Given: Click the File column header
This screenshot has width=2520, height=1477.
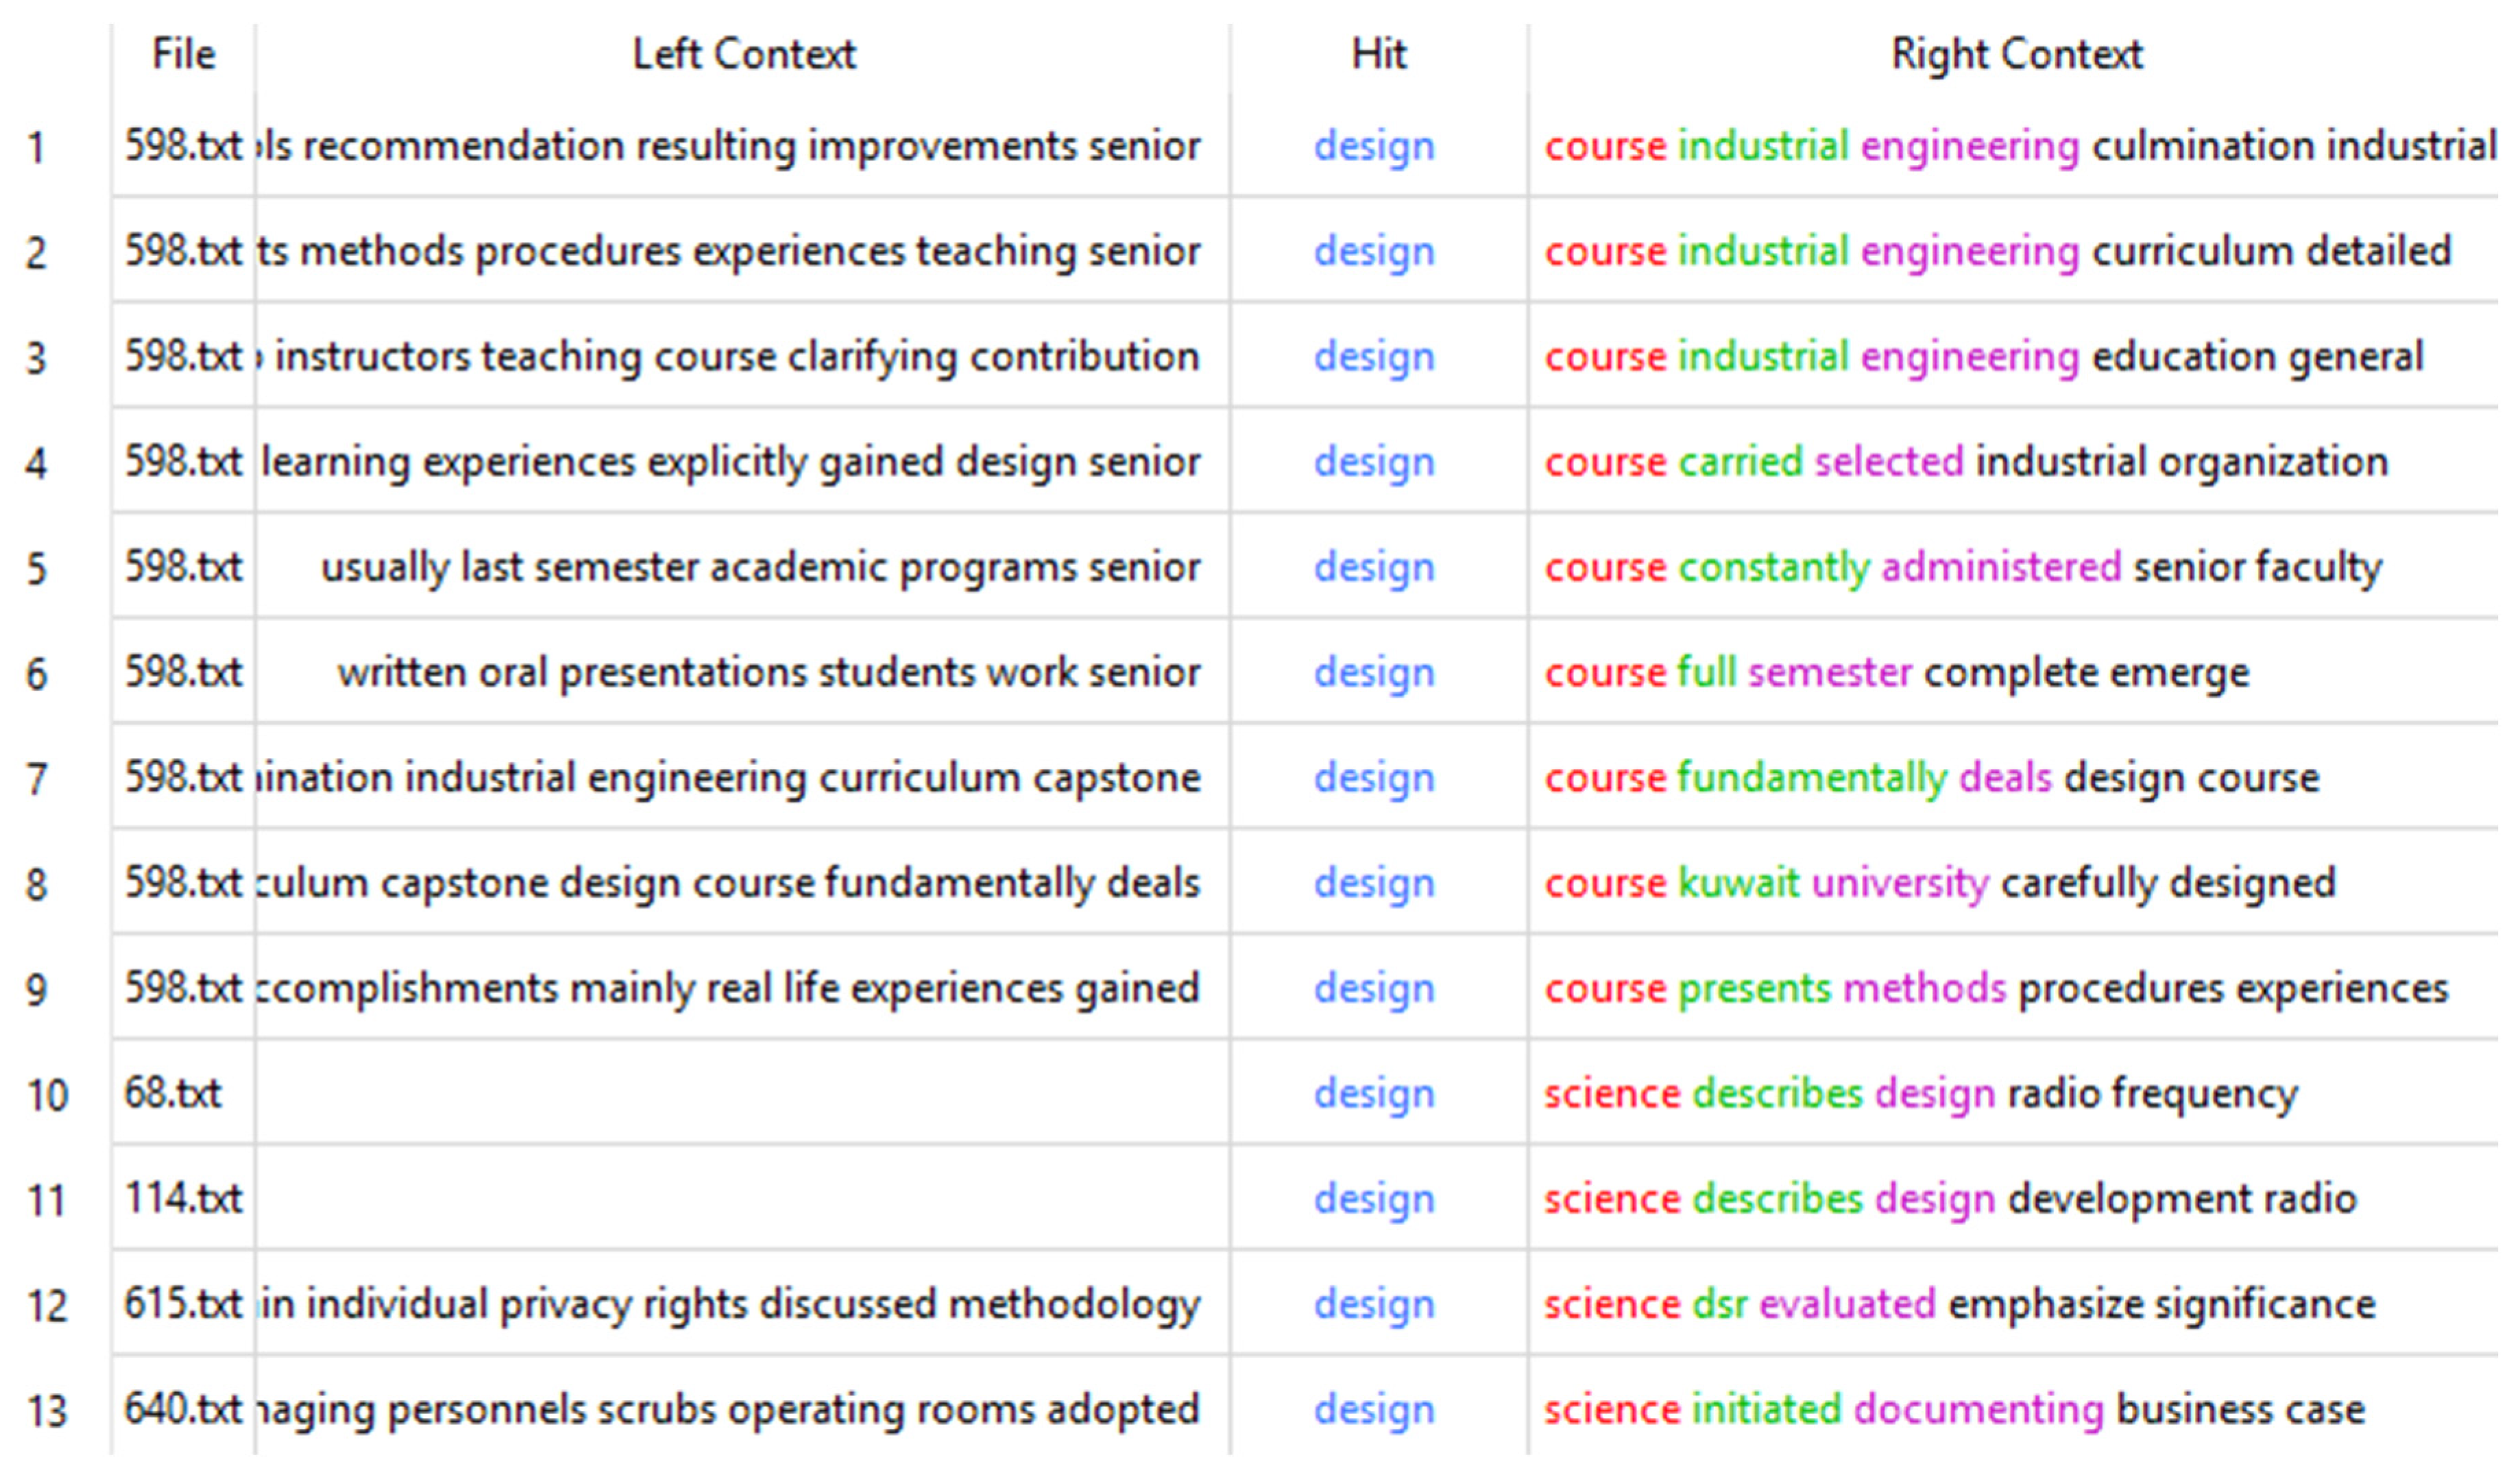Looking at the screenshot, I should [x=183, y=55].
